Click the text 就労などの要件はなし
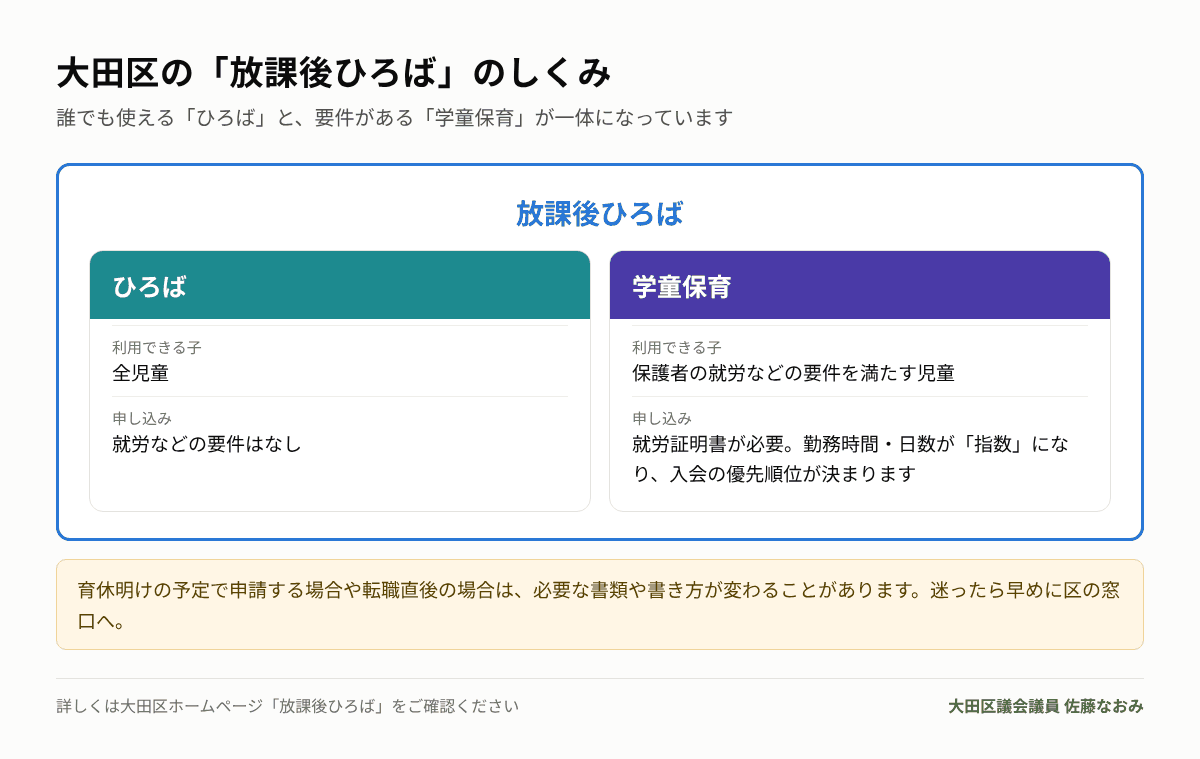Image resolution: width=1200 pixels, height=759 pixels. (x=207, y=444)
